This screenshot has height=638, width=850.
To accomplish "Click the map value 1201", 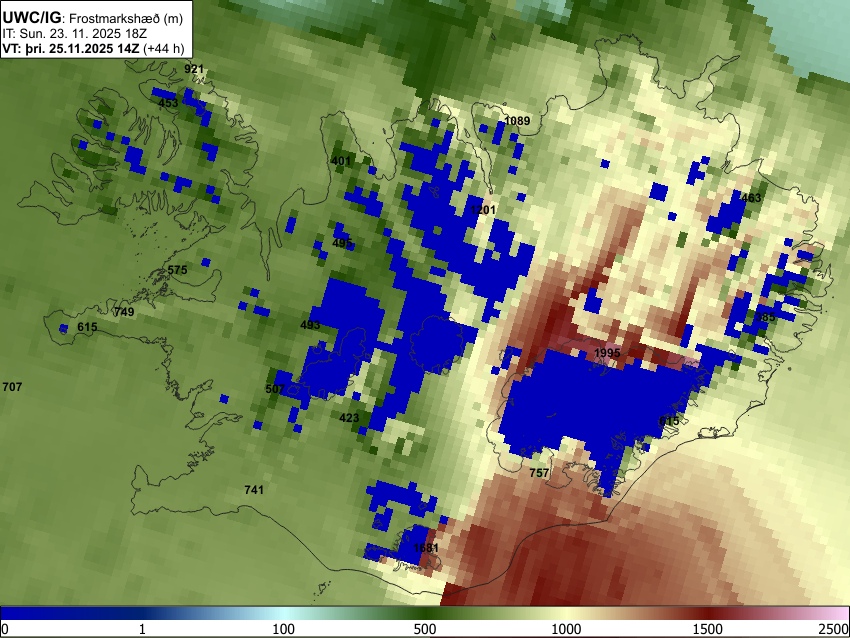I will 483,210.
